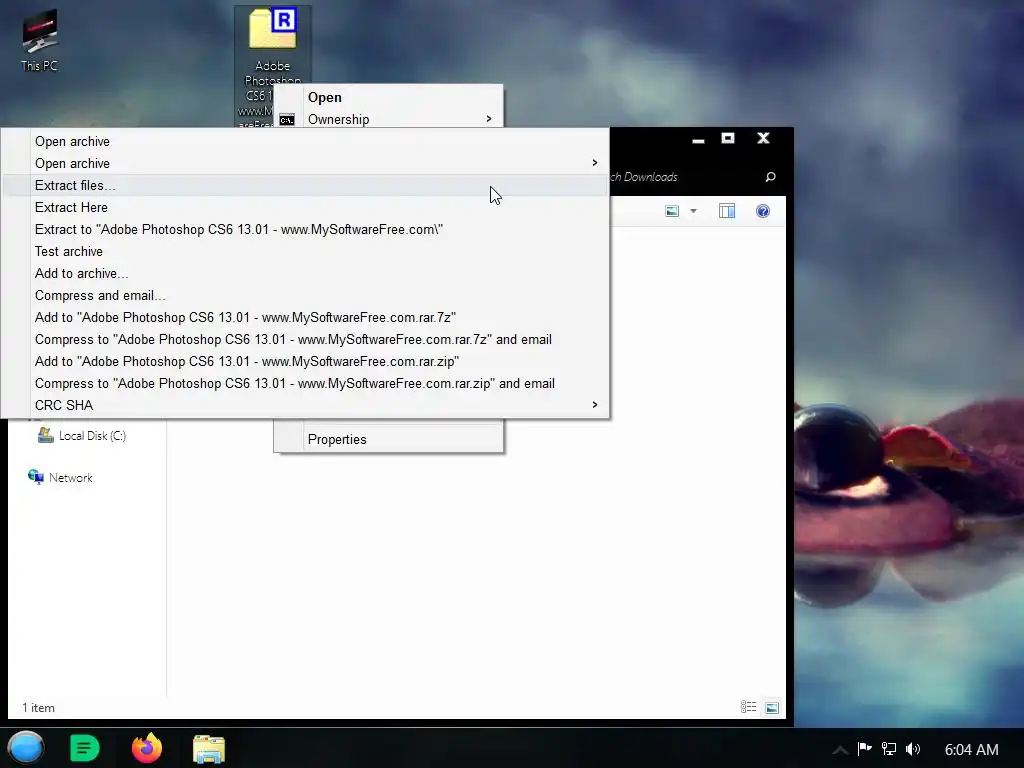Choose Compress and email...
The width and height of the screenshot is (1024, 768).
[x=305, y=295]
